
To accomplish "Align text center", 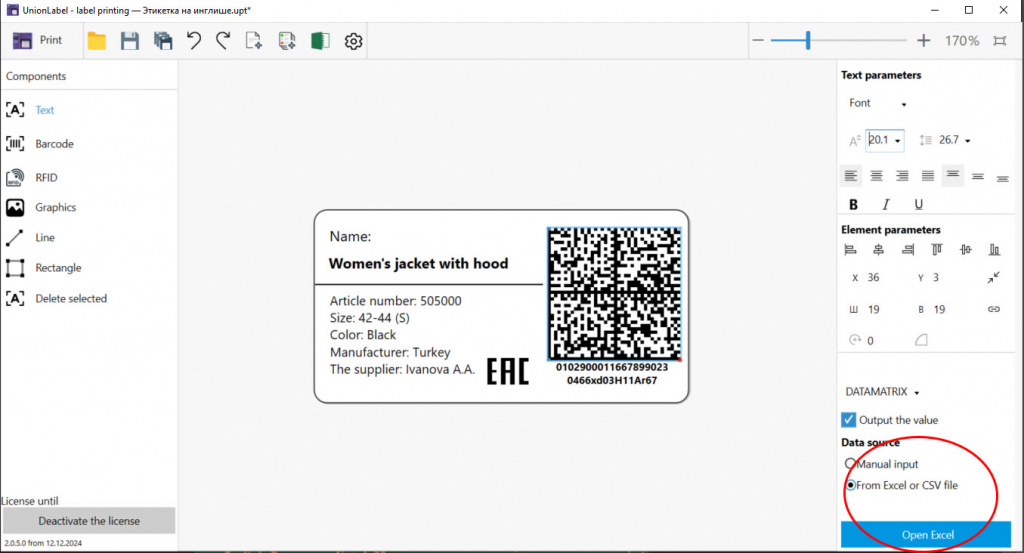I will [876, 176].
